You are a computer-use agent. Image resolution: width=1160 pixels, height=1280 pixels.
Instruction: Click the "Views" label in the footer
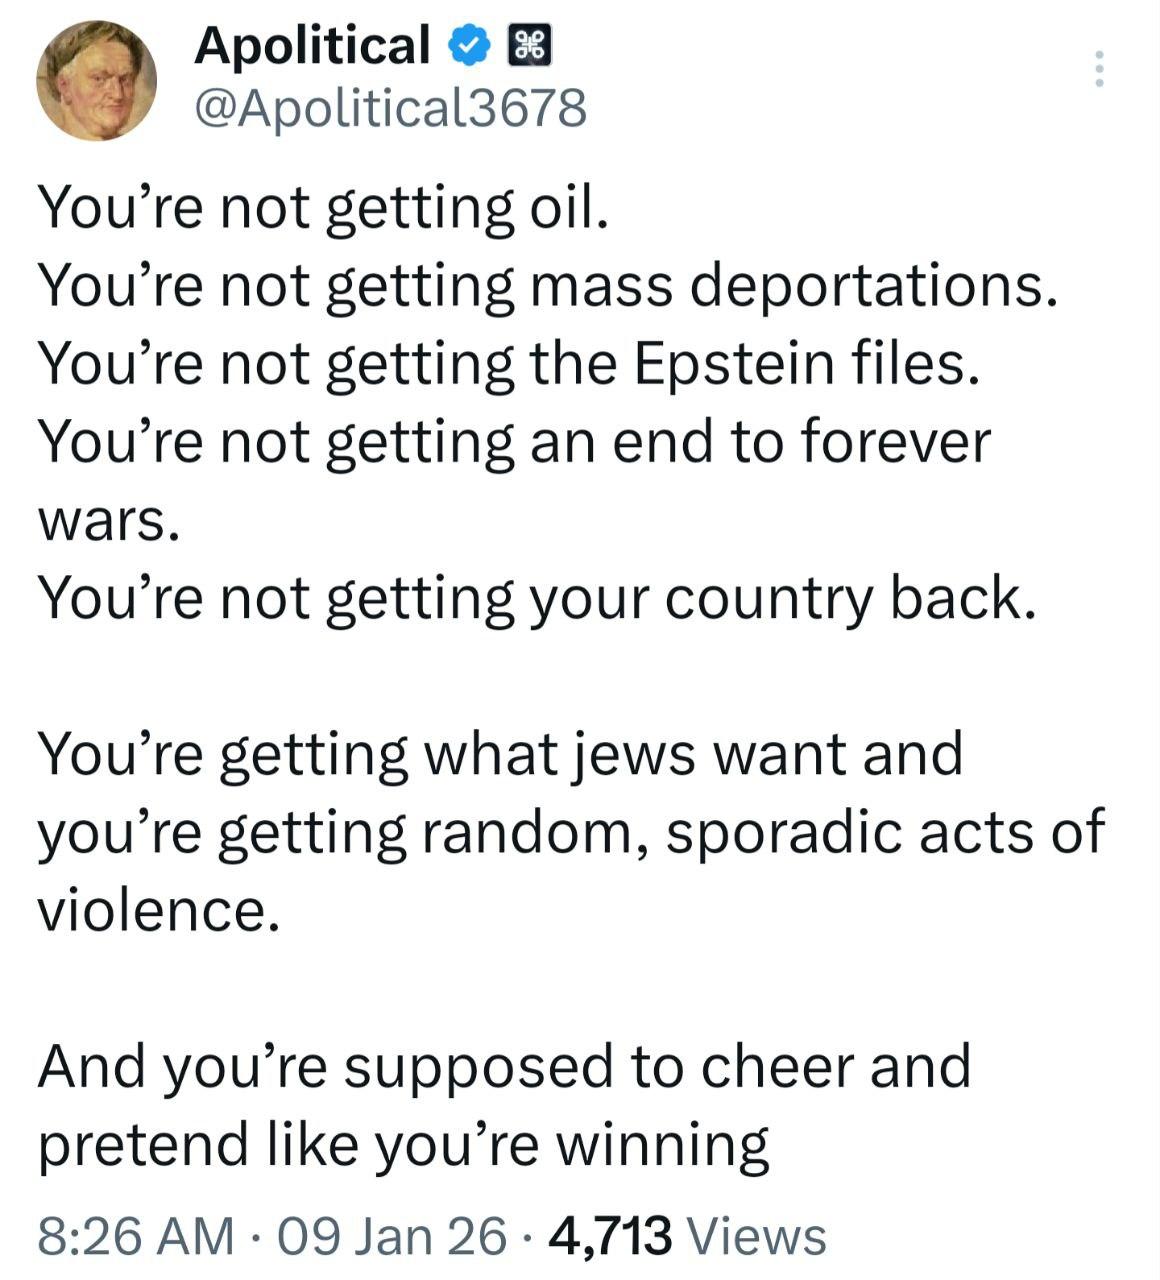(758, 1235)
